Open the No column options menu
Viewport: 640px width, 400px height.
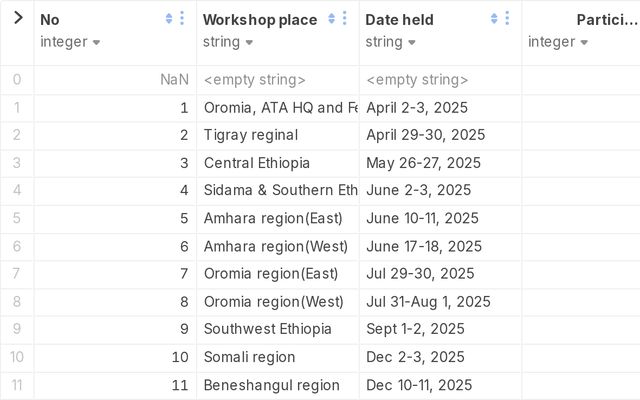click(x=181, y=18)
